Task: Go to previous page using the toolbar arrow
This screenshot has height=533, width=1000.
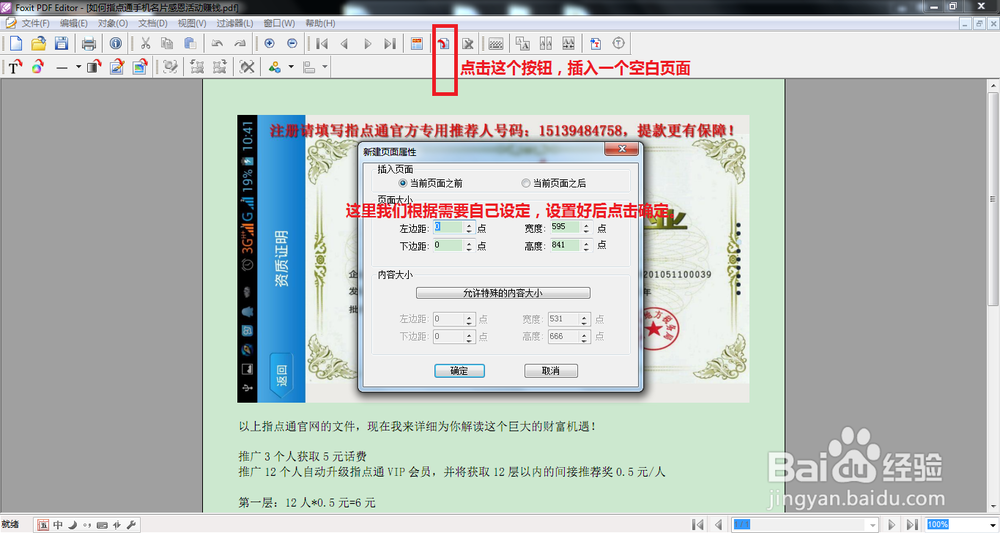Action: click(x=344, y=43)
